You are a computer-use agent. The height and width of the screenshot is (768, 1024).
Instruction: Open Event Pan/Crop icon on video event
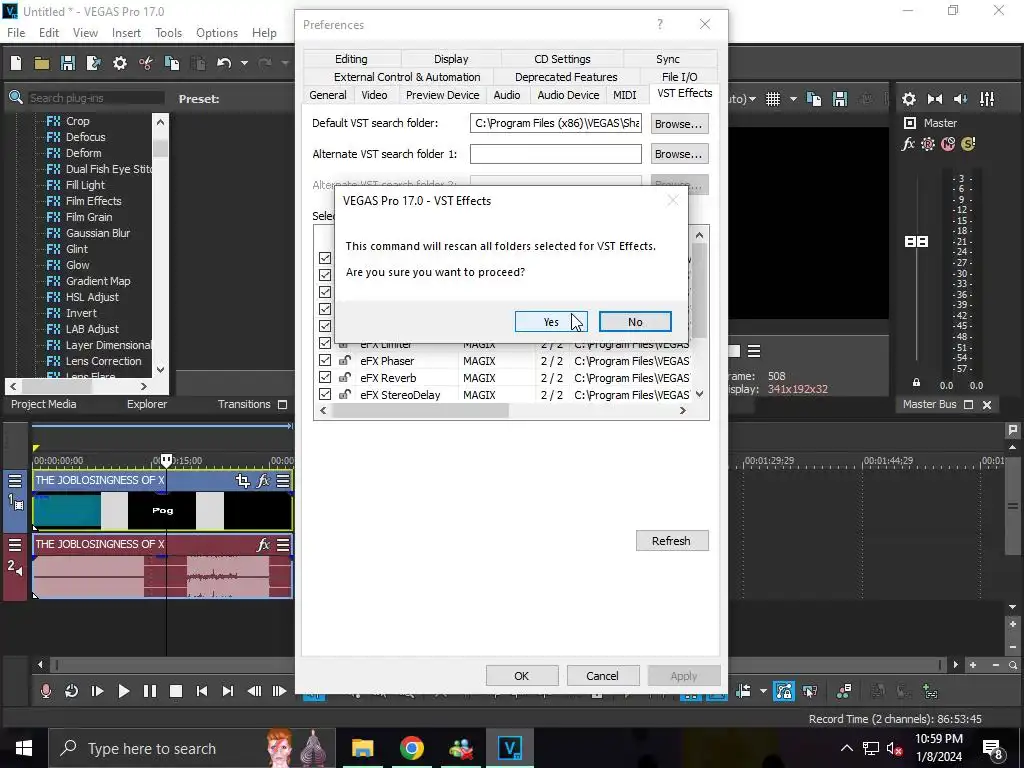[243, 481]
